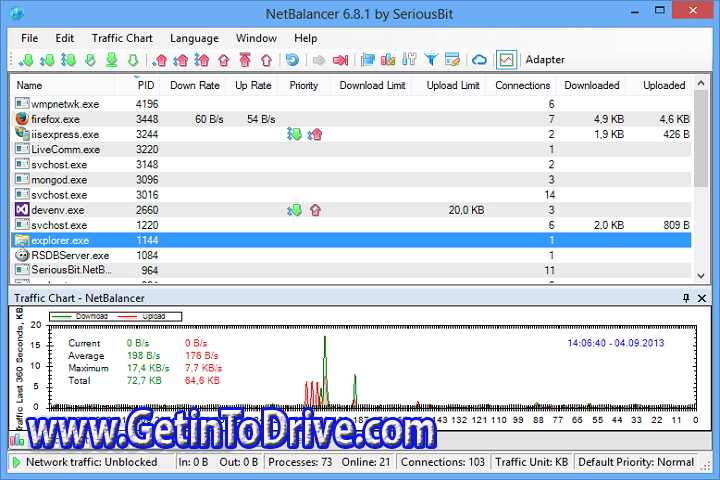Select the firefox.exe process row

click(x=351, y=119)
